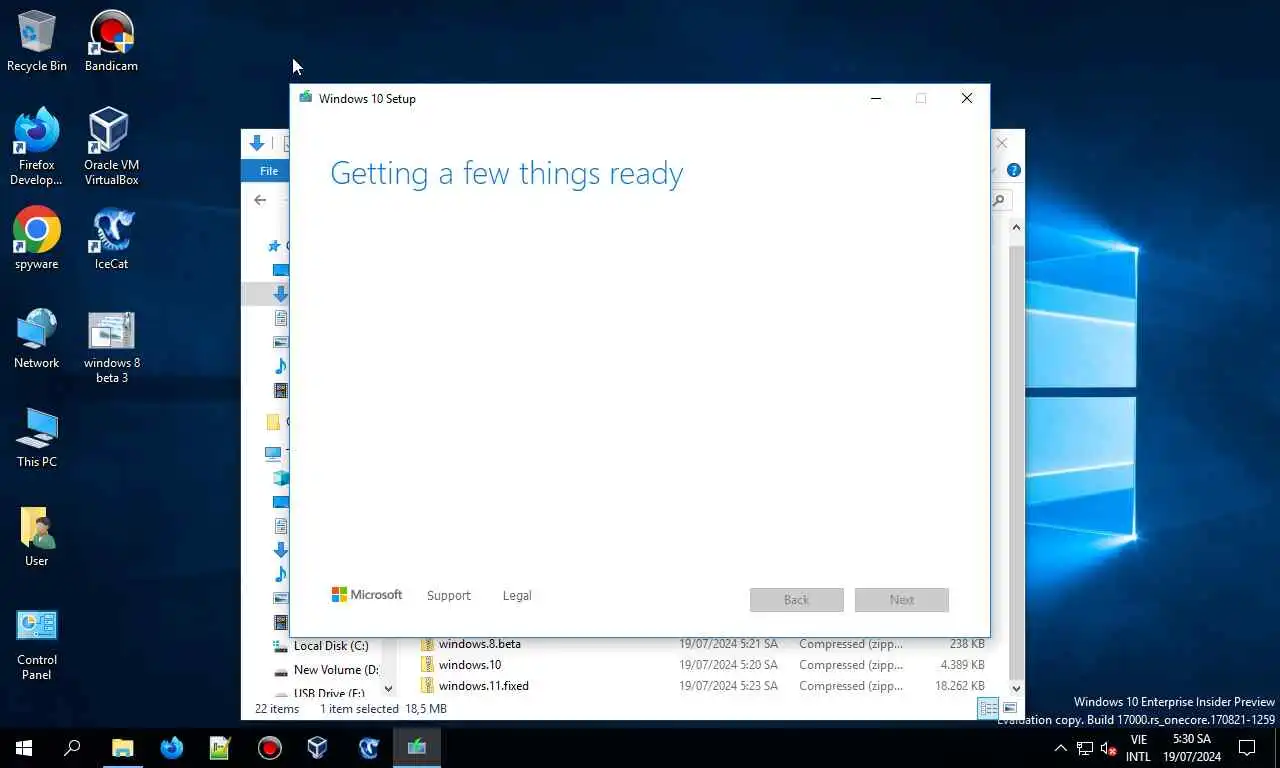
Task: Open the Chrome shortcut labeled spyware
Action: coord(37,238)
